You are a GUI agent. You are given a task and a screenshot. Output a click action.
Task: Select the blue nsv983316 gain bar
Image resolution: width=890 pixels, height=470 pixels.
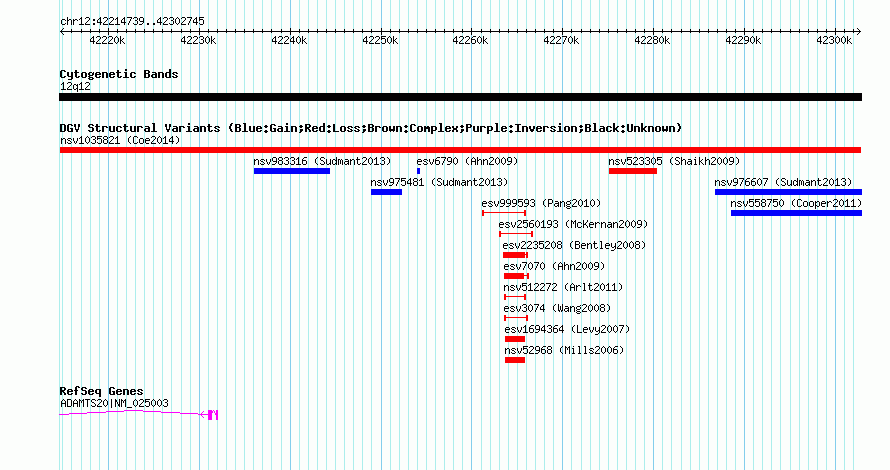click(x=292, y=171)
